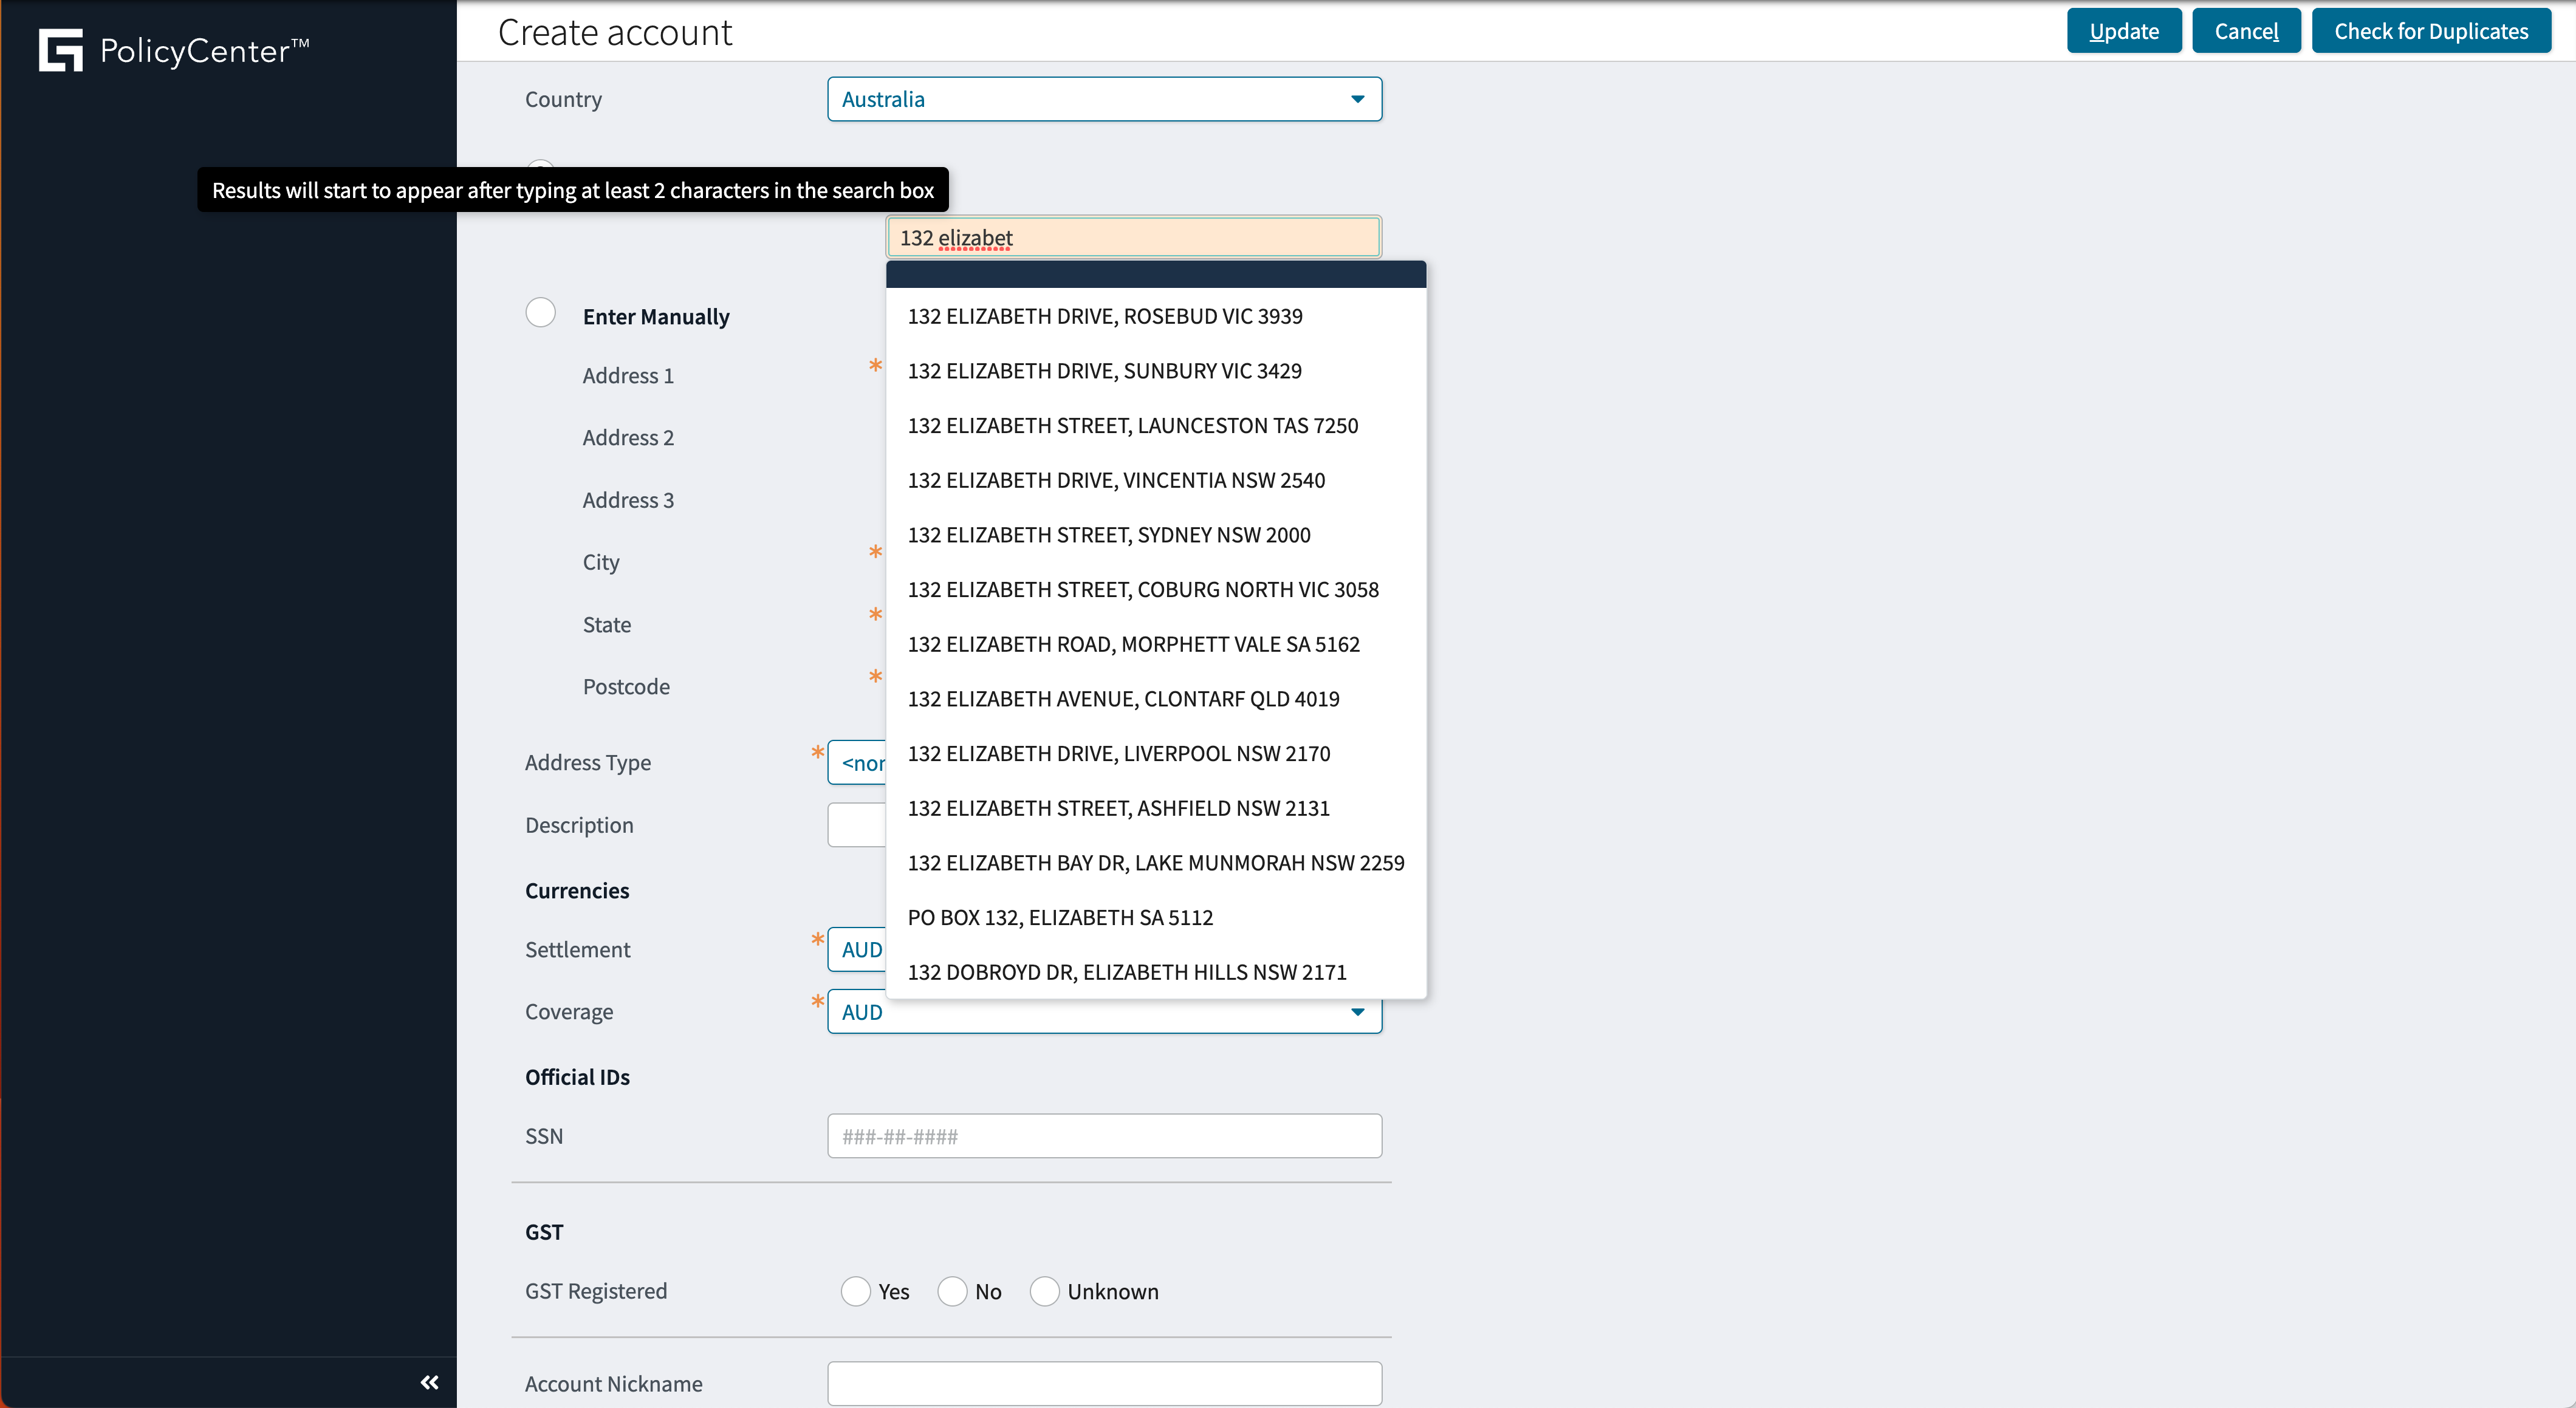This screenshot has width=2576, height=1408.
Task: Click into the SSN field
Action: [1104, 1136]
